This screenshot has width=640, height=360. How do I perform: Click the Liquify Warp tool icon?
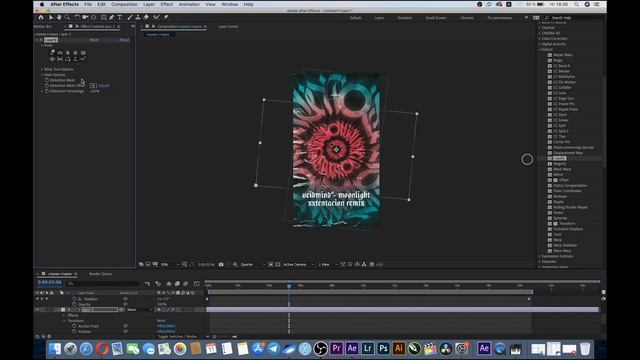[52, 53]
